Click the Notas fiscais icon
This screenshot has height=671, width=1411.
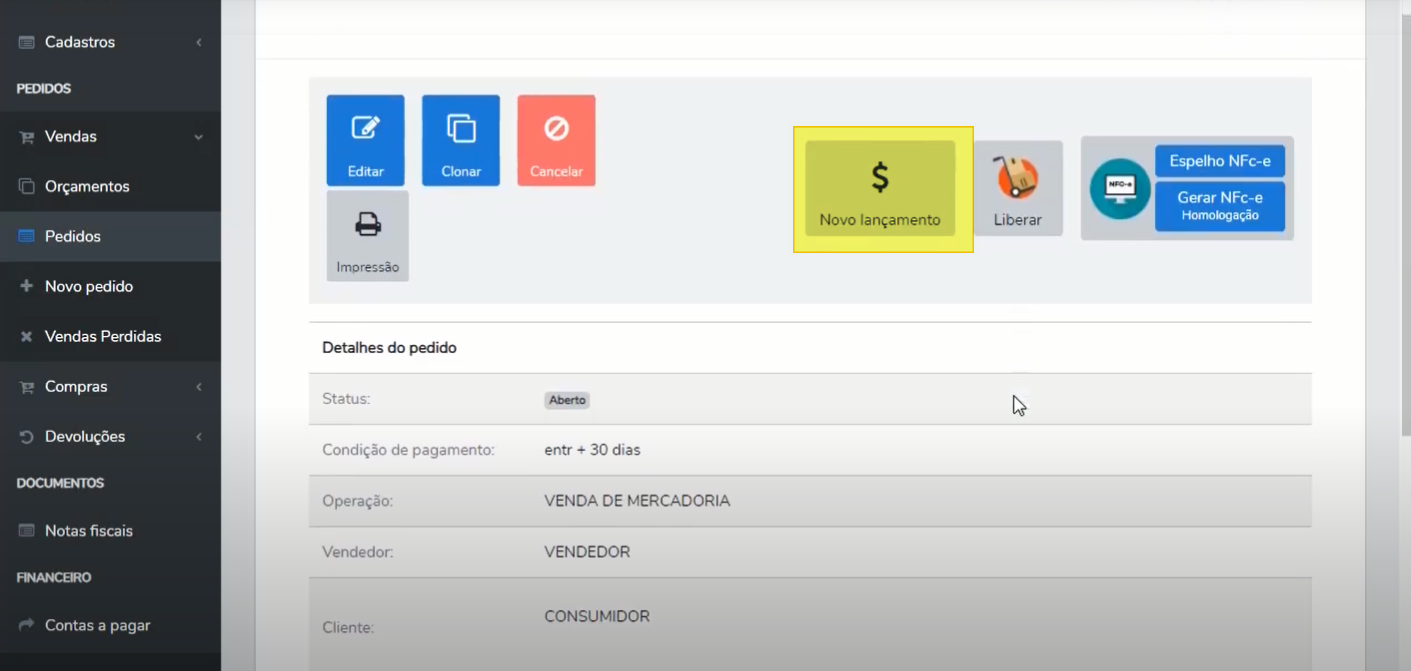click(26, 530)
